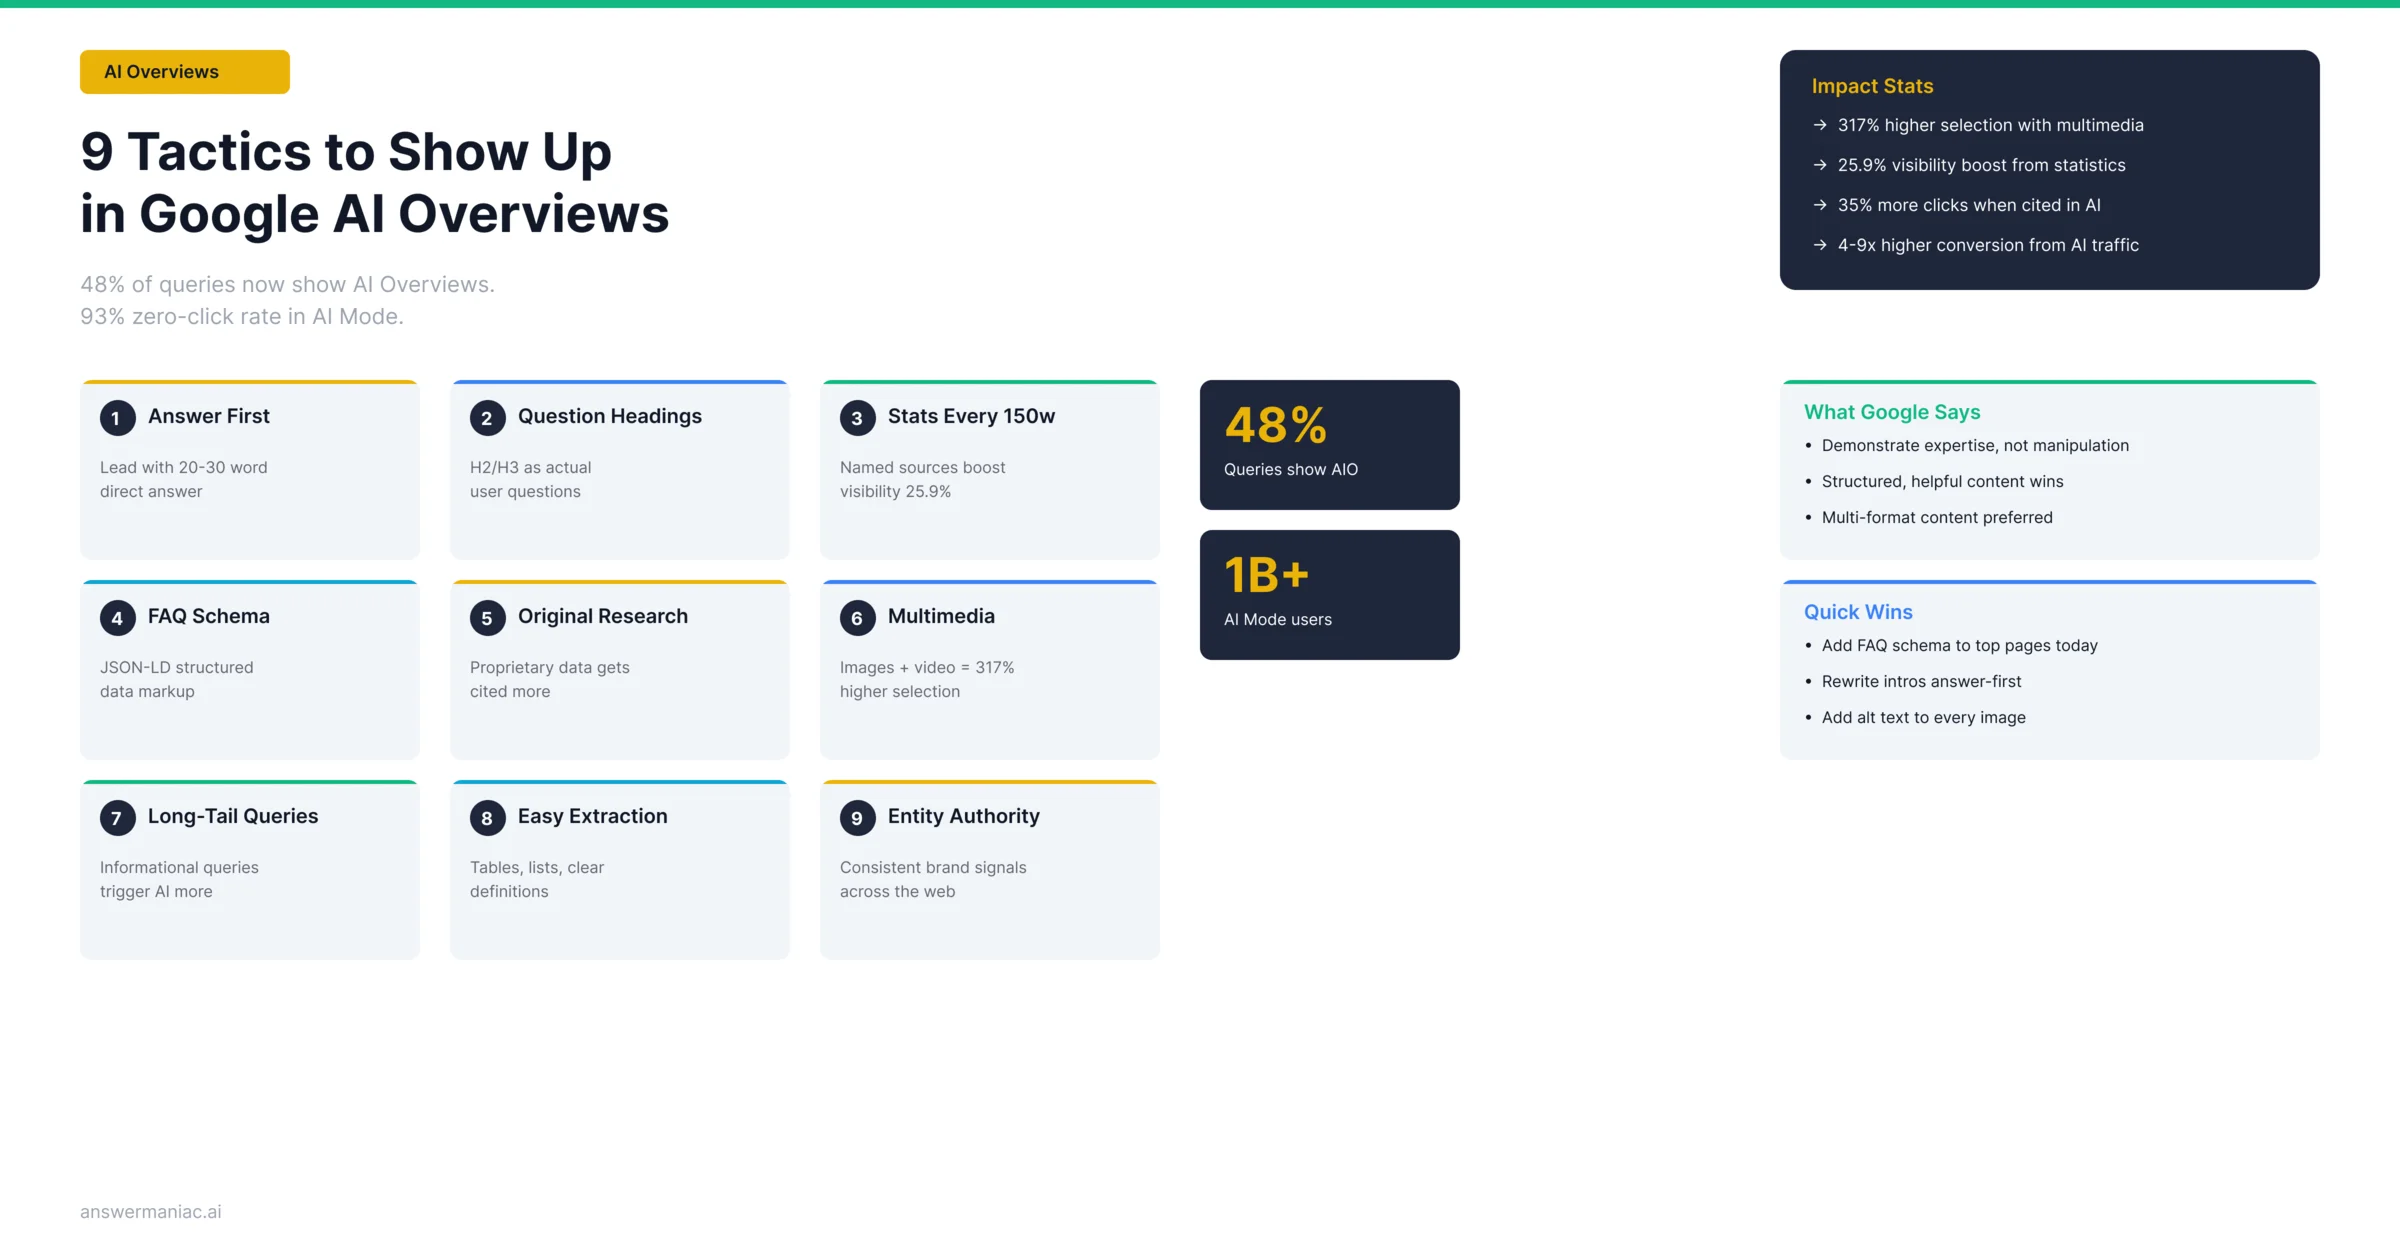
Task: Click the number 9 badge on Entity Authority
Action: tap(857, 818)
